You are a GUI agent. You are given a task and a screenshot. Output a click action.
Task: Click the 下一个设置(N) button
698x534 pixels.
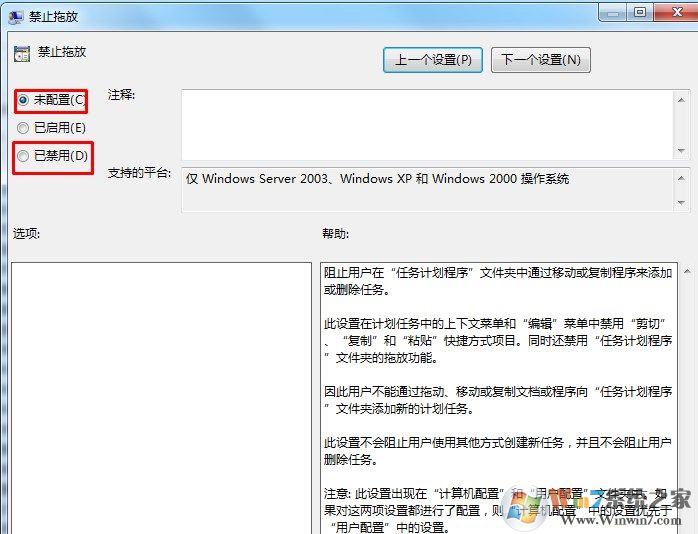click(x=541, y=60)
